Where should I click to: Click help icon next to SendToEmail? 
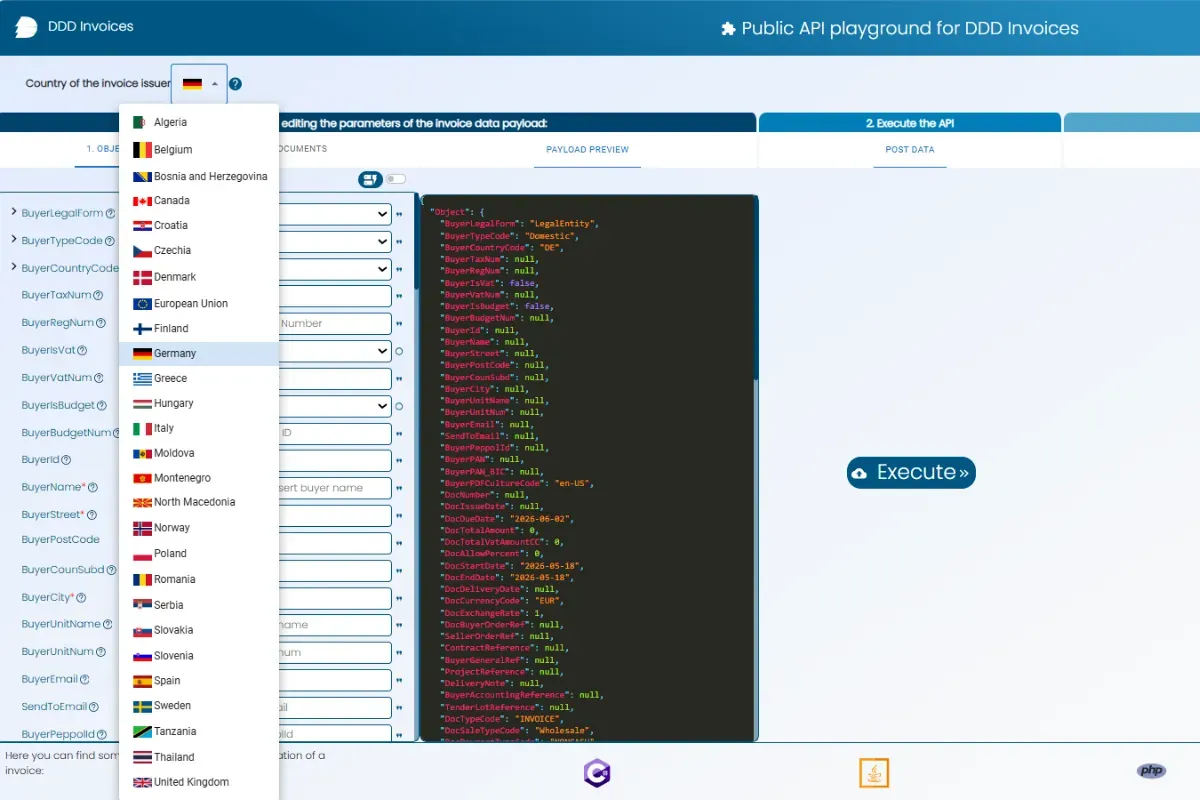(x=94, y=707)
